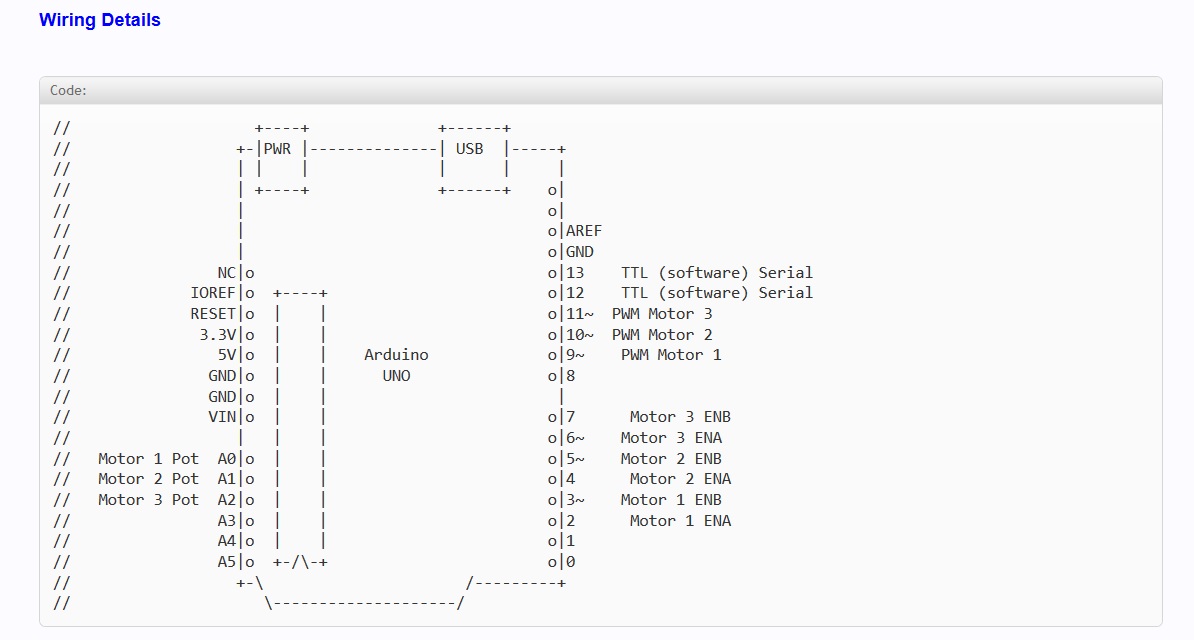
Task: Click the USB box label
Action: (470, 149)
